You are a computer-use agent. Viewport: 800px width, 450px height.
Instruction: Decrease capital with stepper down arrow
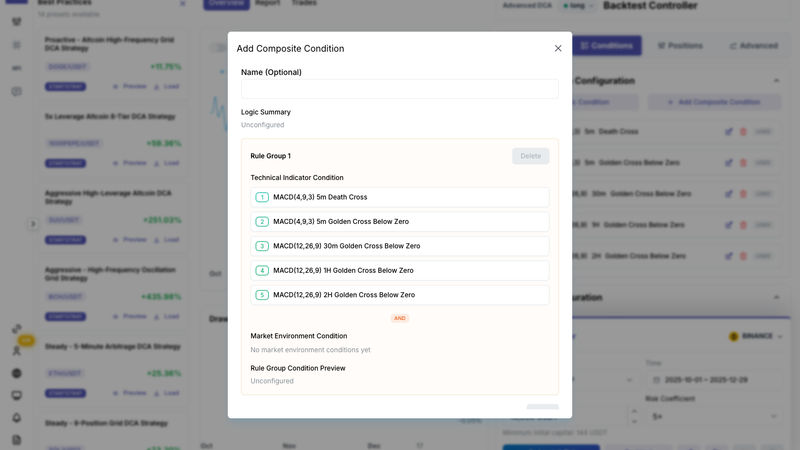[x=634, y=422]
